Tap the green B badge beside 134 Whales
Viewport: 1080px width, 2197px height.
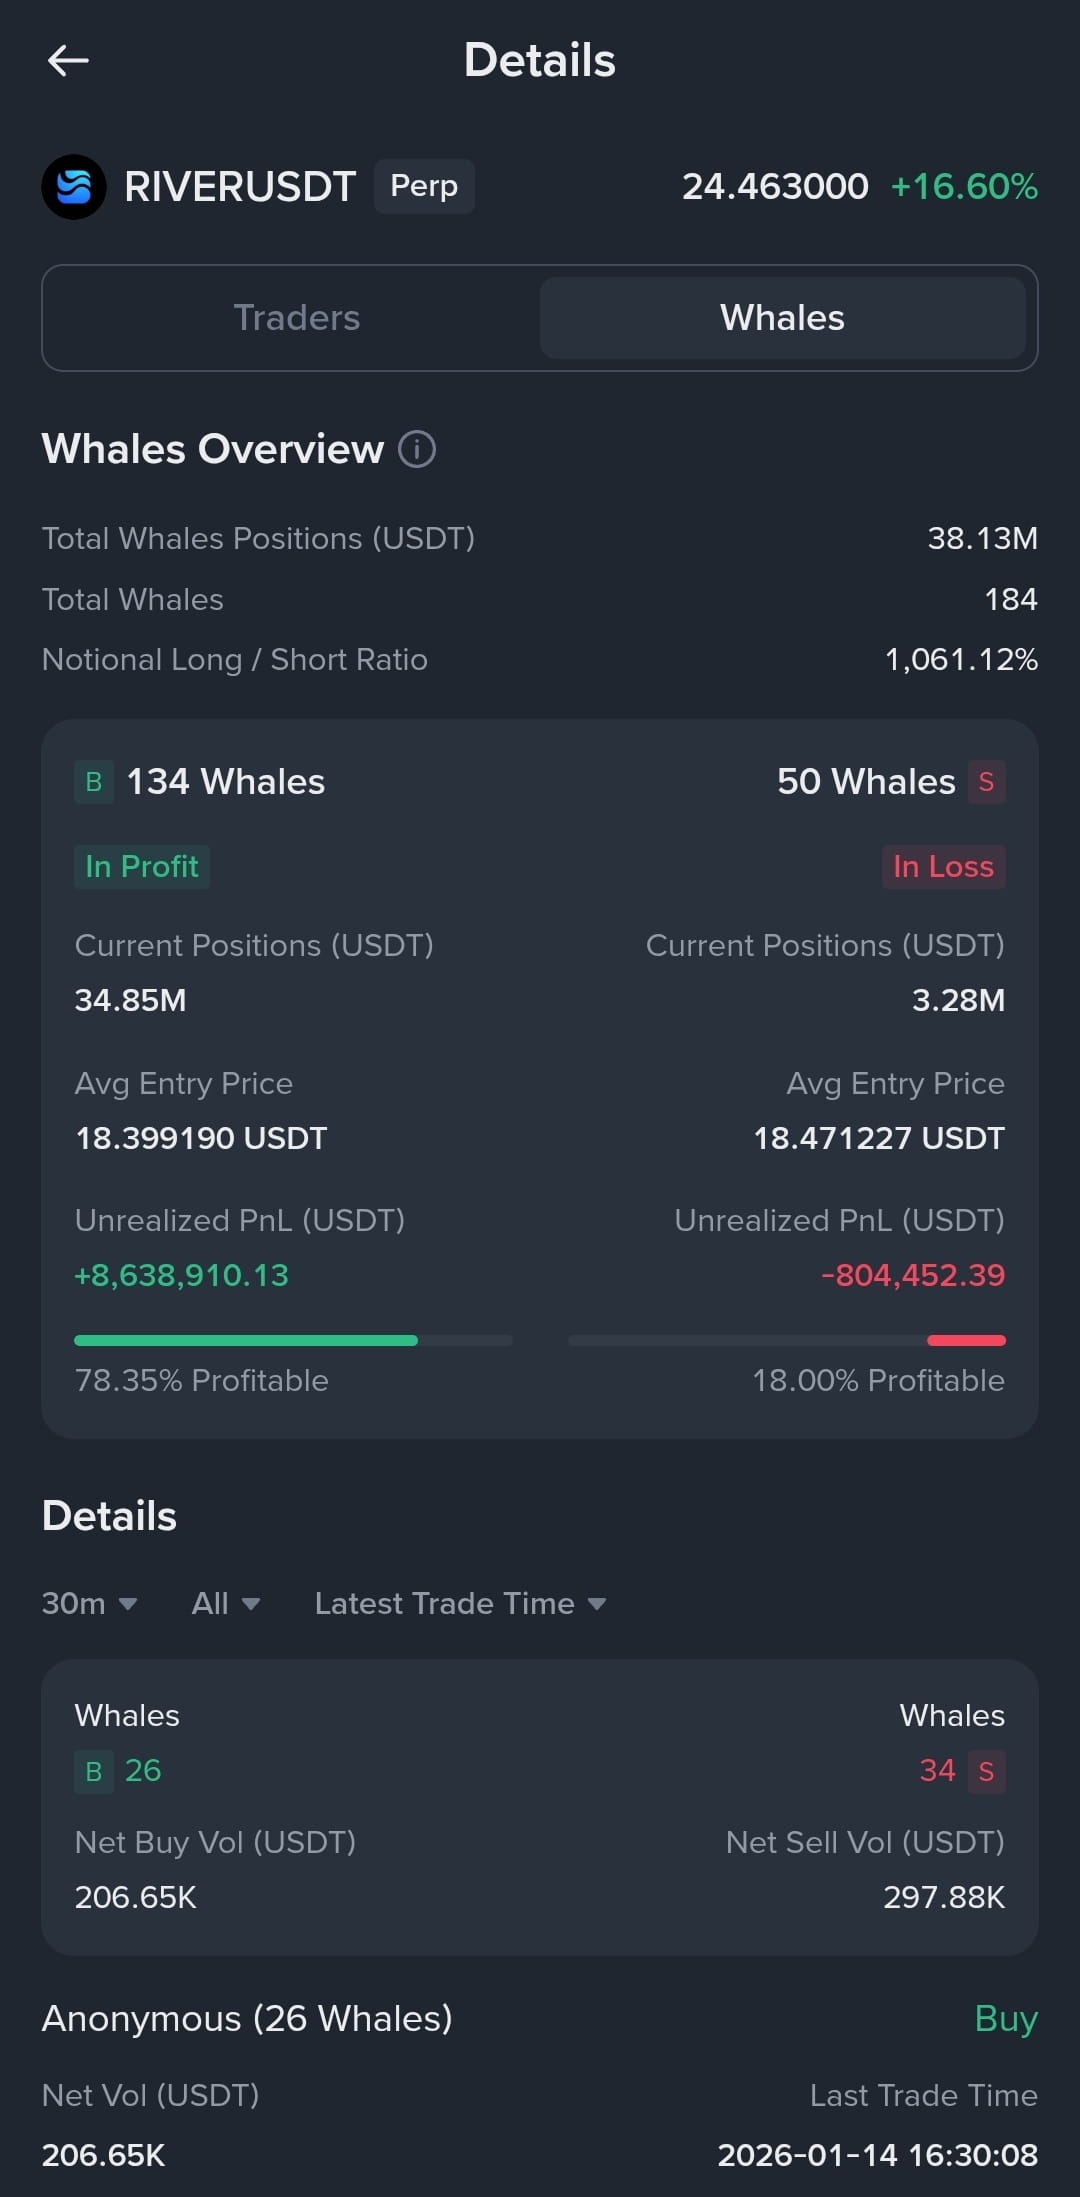pyautogui.click(x=94, y=782)
